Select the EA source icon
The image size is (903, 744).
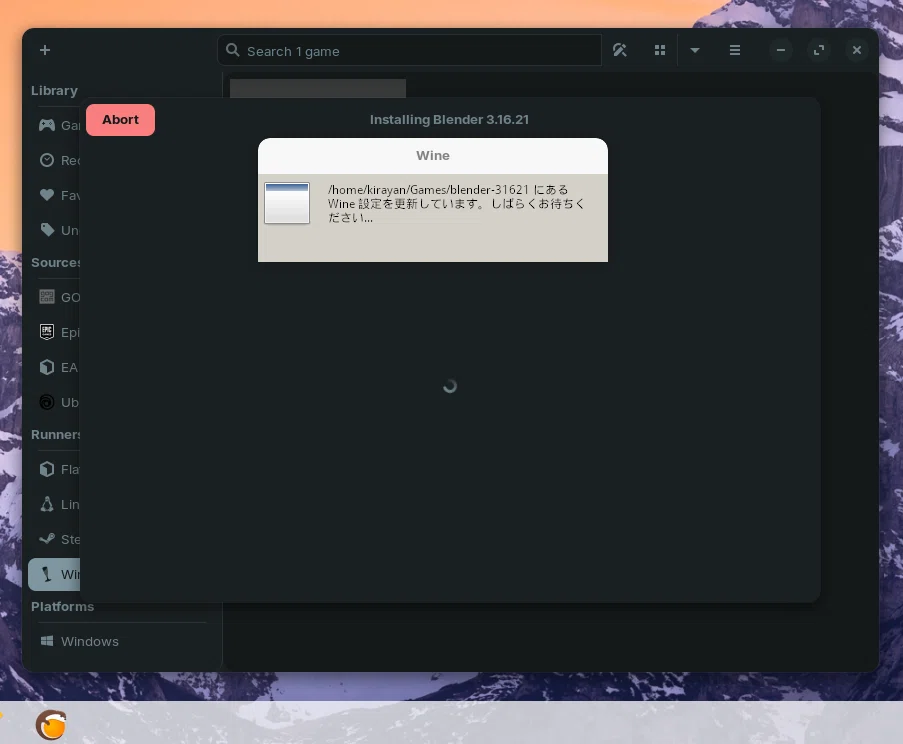click(47, 367)
